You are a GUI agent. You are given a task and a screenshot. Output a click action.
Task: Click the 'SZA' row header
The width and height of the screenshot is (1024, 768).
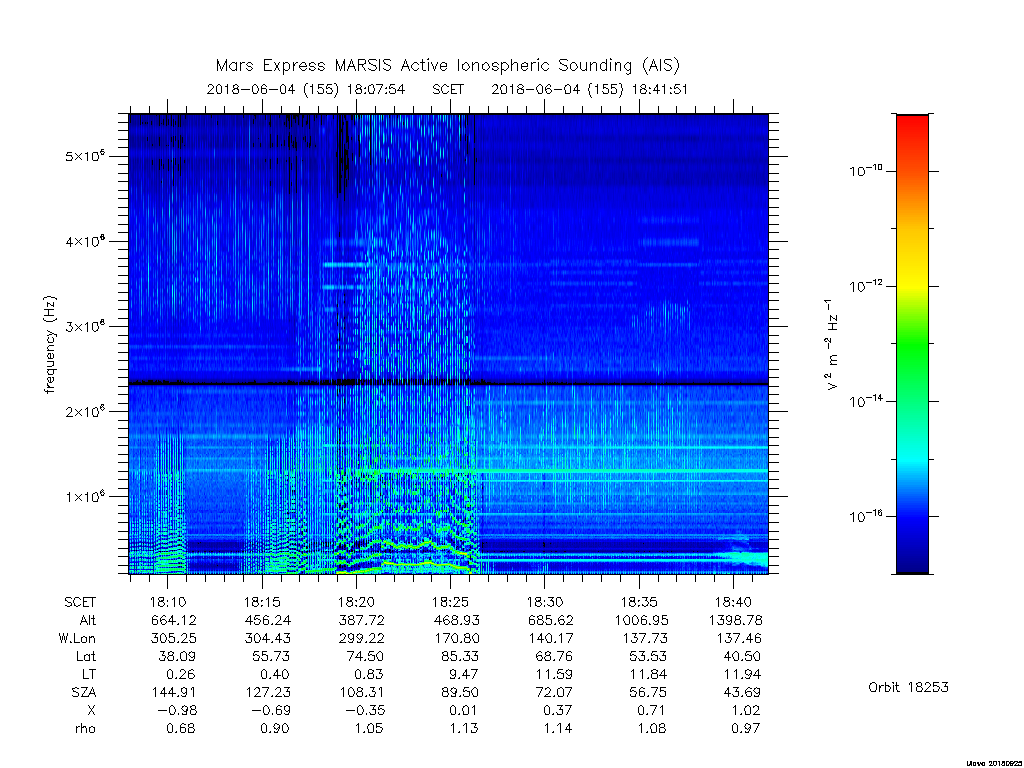click(x=84, y=692)
